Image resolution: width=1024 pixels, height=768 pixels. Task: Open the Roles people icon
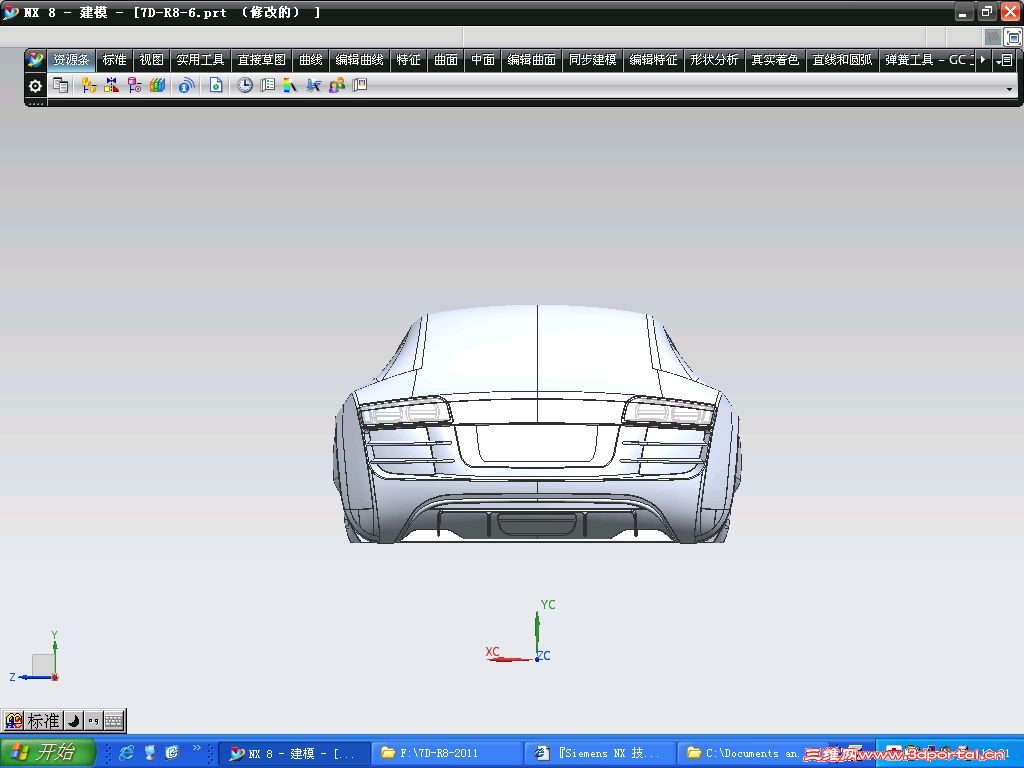[337, 85]
